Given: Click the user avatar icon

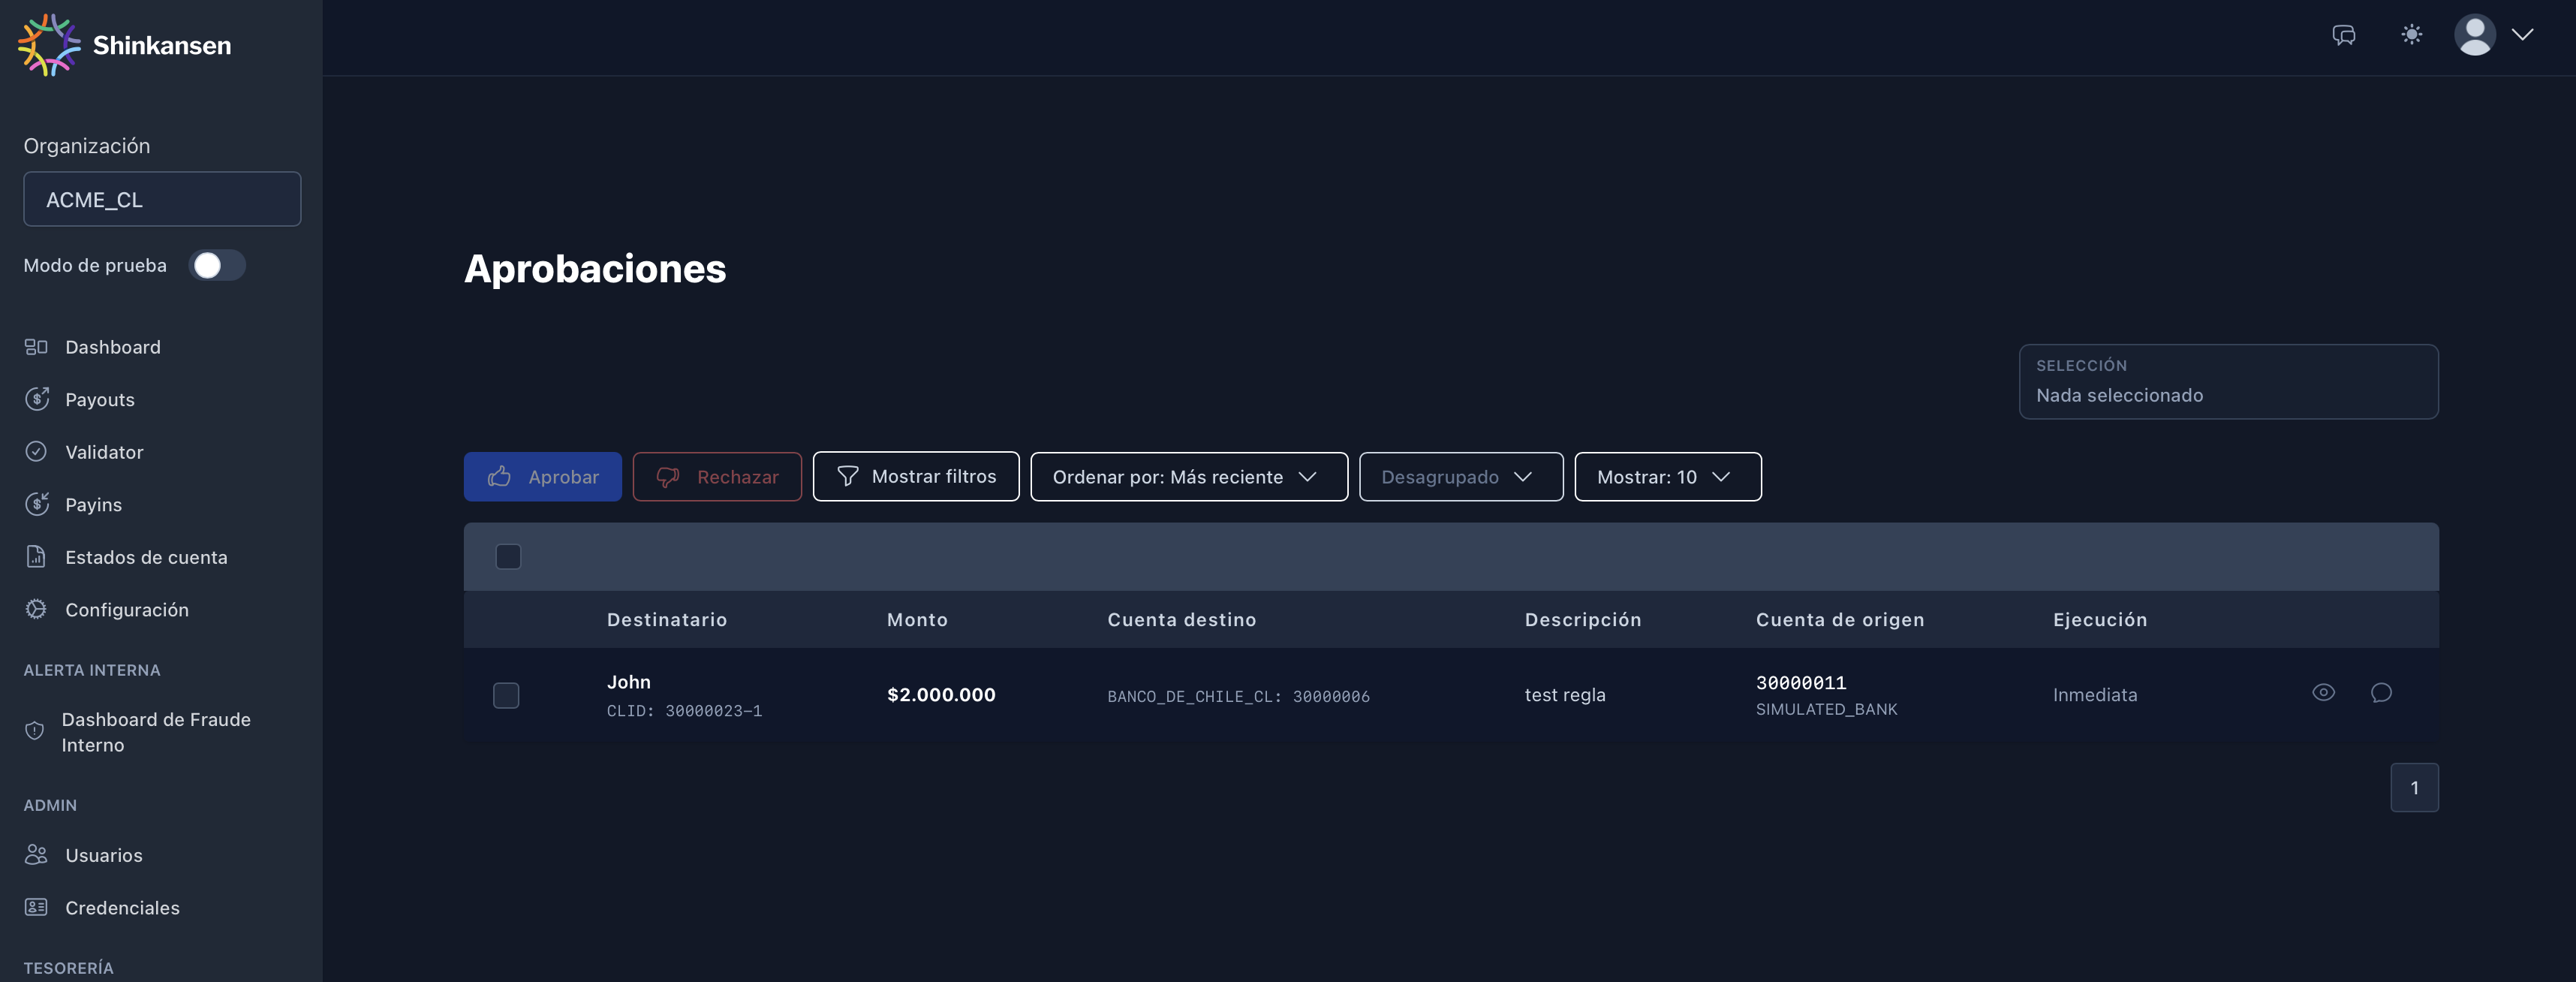Looking at the screenshot, I should coord(2475,35).
